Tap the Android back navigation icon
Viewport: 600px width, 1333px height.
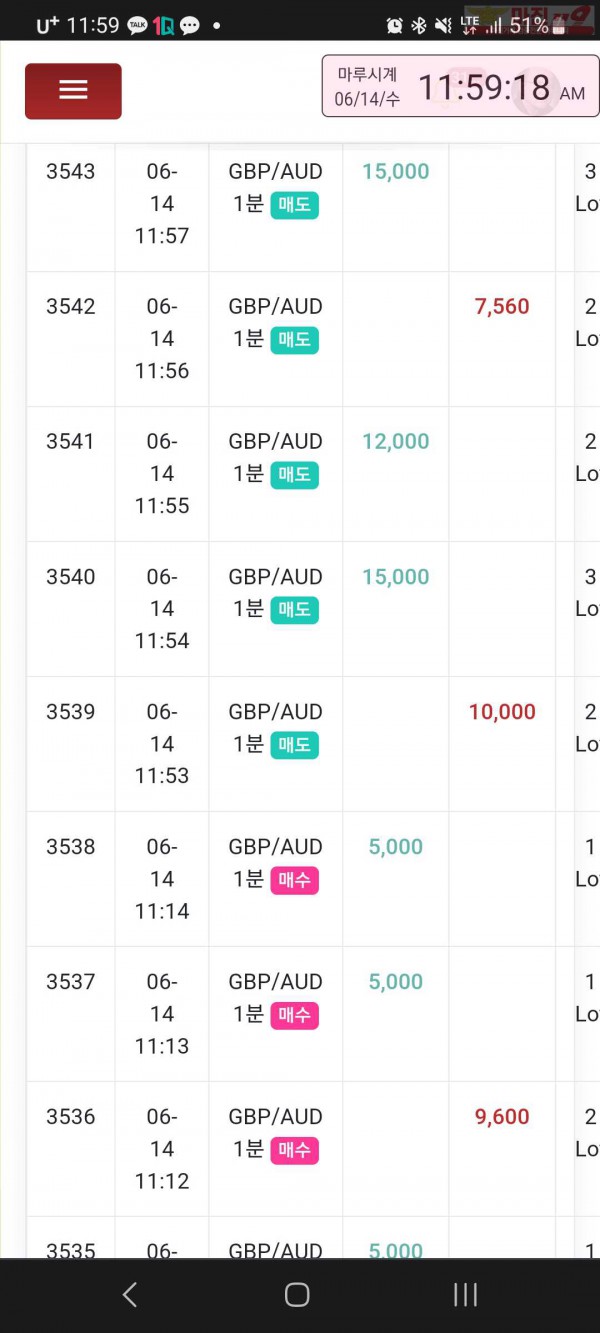[129, 1295]
